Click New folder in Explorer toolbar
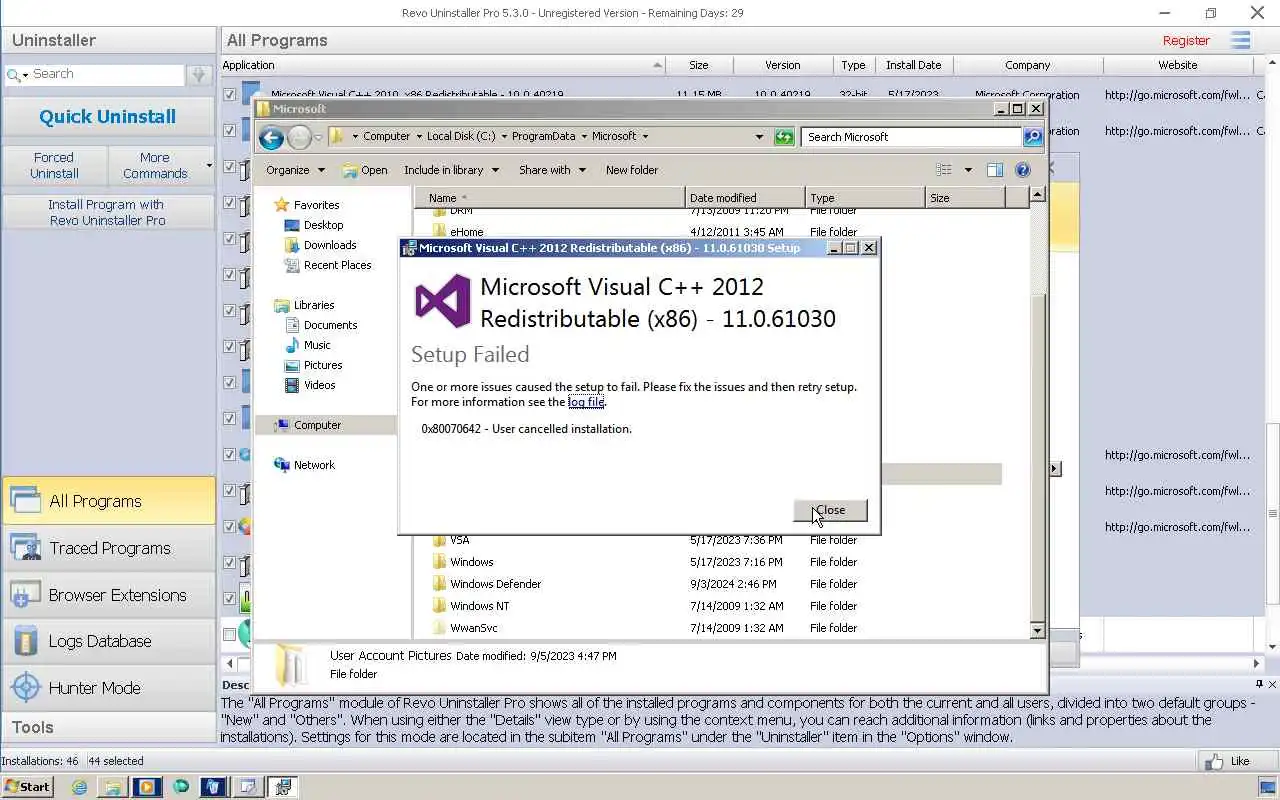Viewport: 1280px width, 800px height. [x=631, y=170]
